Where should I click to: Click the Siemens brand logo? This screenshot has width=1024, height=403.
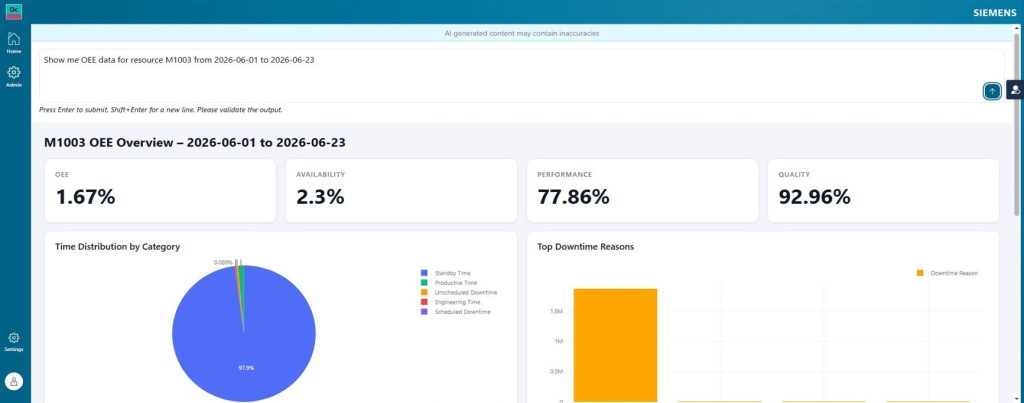[x=995, y=13]
